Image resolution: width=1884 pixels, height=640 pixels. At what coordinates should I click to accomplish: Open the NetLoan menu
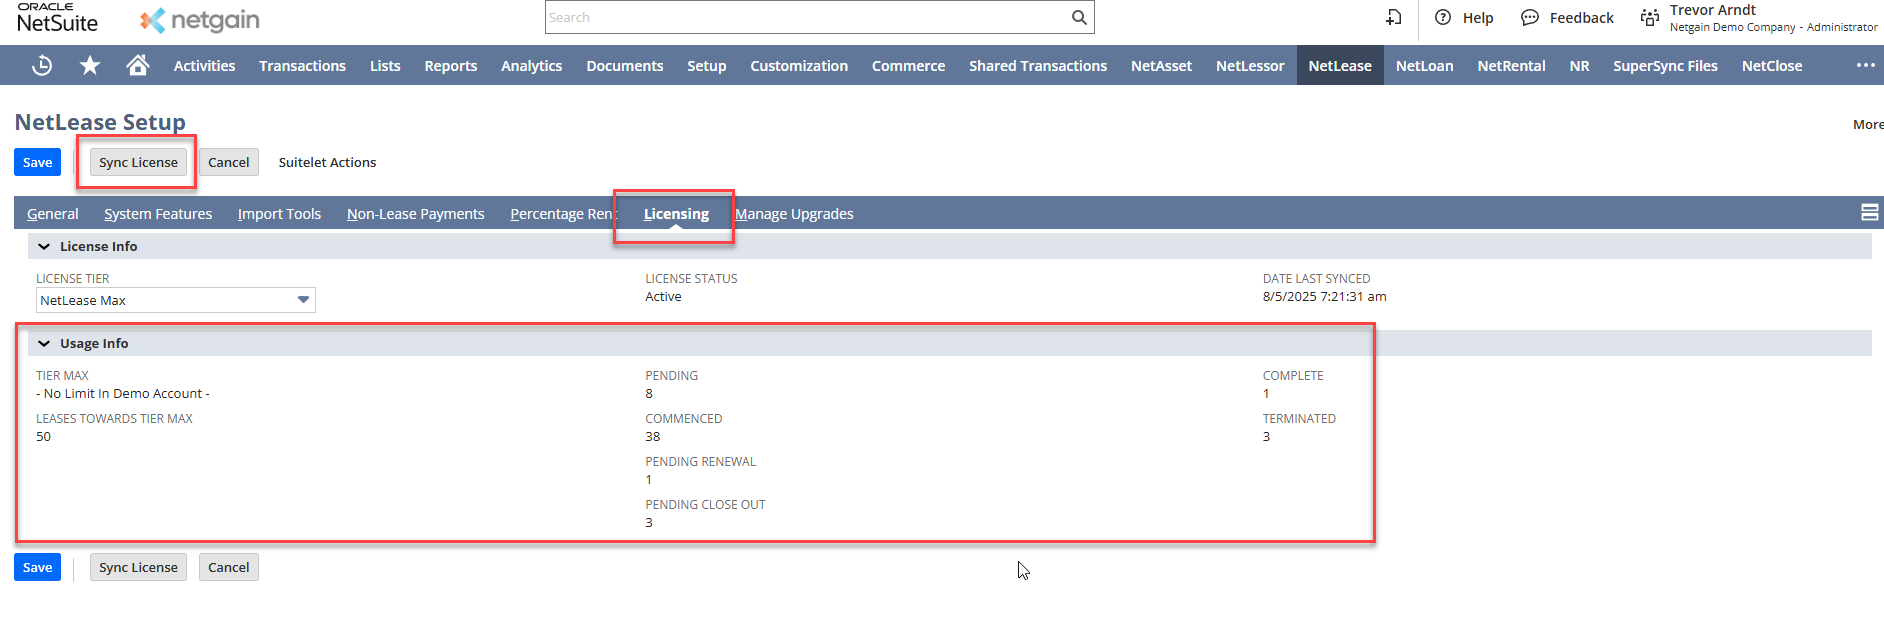[x=1424, y=66]
